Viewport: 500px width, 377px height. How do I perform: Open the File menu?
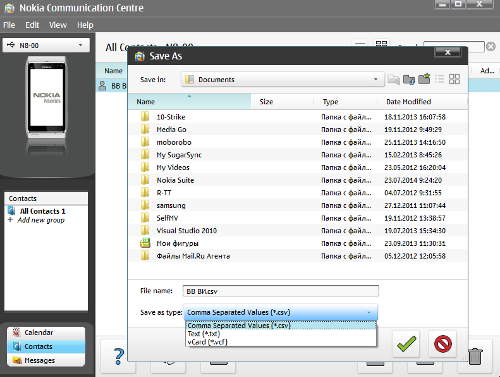(x=9, y=25)
